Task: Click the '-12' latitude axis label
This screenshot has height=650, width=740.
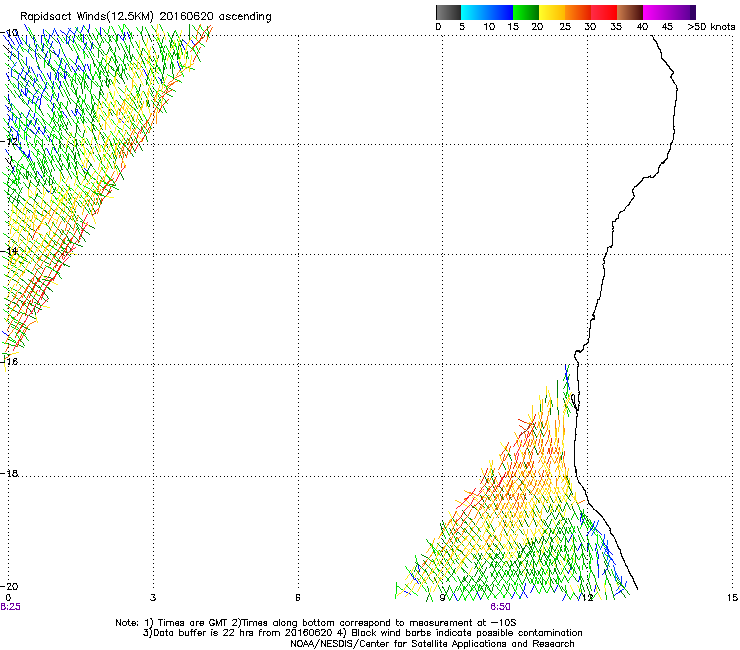Action: point(10,142)
